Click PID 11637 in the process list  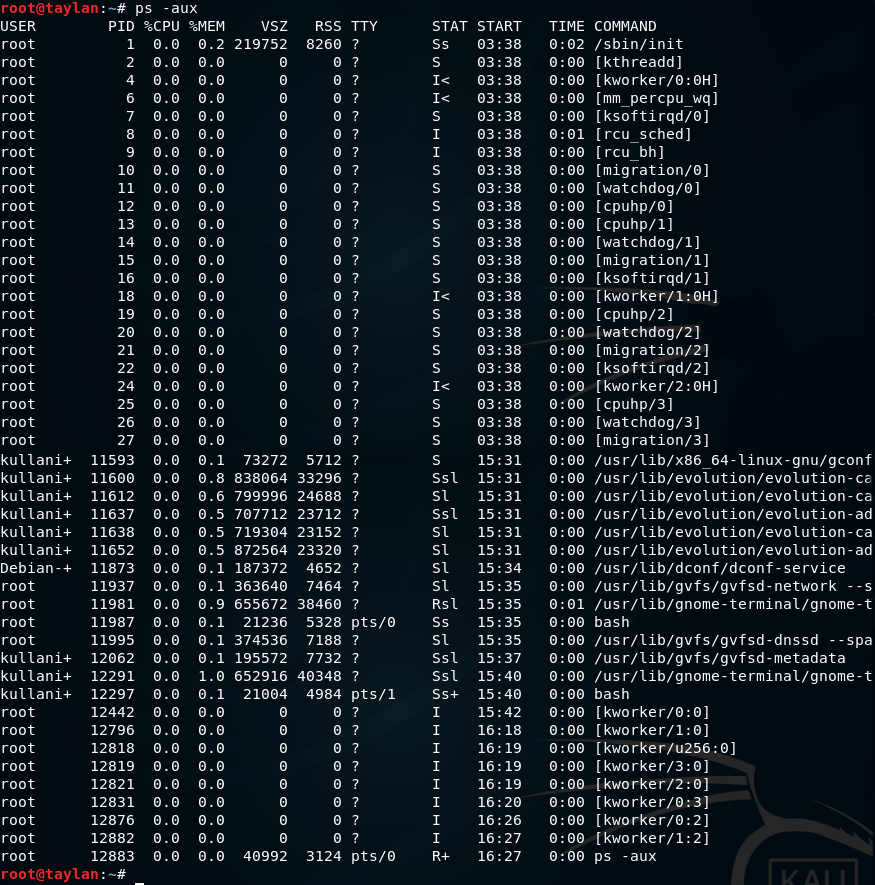[x=112, y=515]
